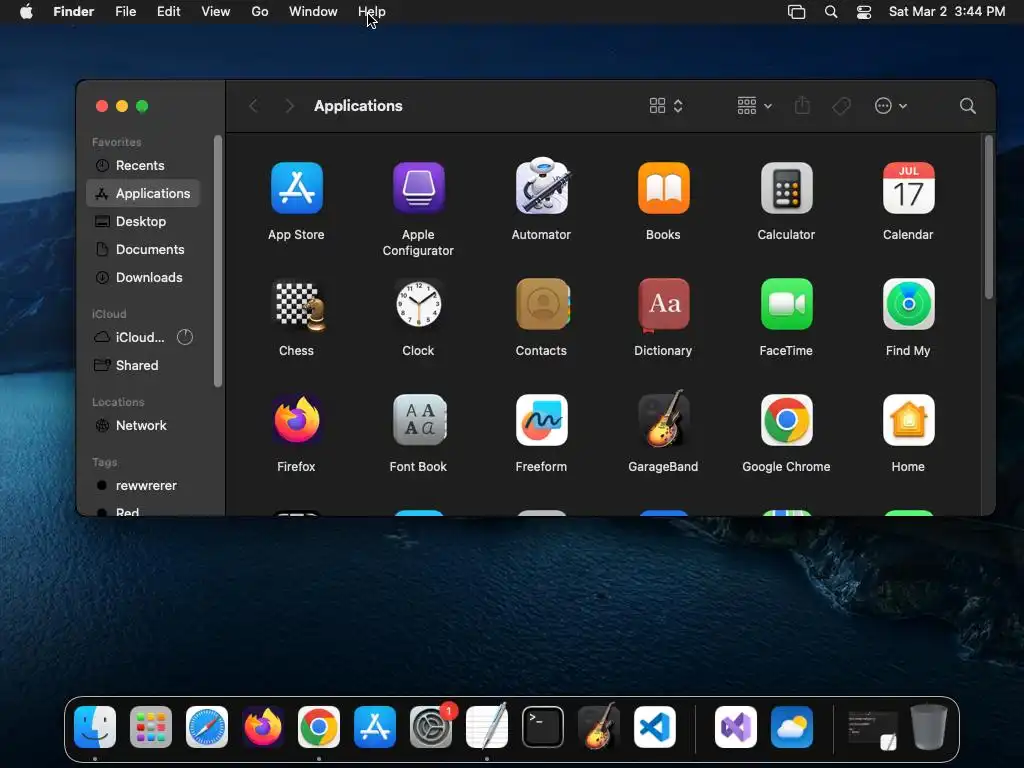The image size is (1024, 768).
Task: Open the icon view switcher dropdown
Action: (665, 106)
